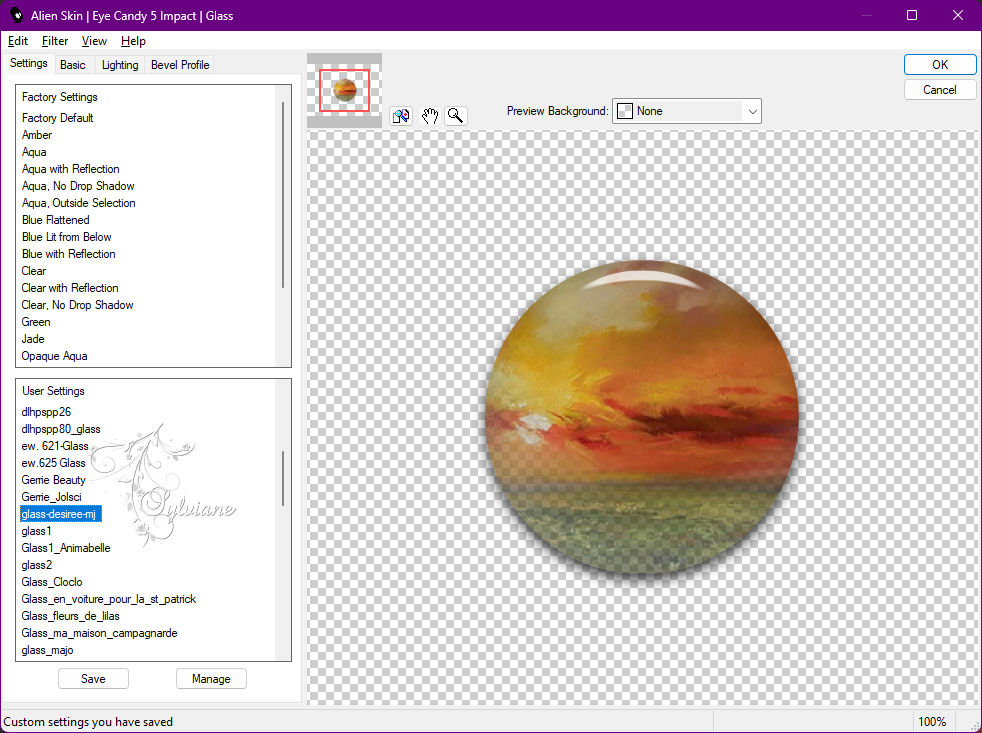Viewport: 982px width, 733px height.
Task: Open the Help menu
Action: (x=133, y=41)
